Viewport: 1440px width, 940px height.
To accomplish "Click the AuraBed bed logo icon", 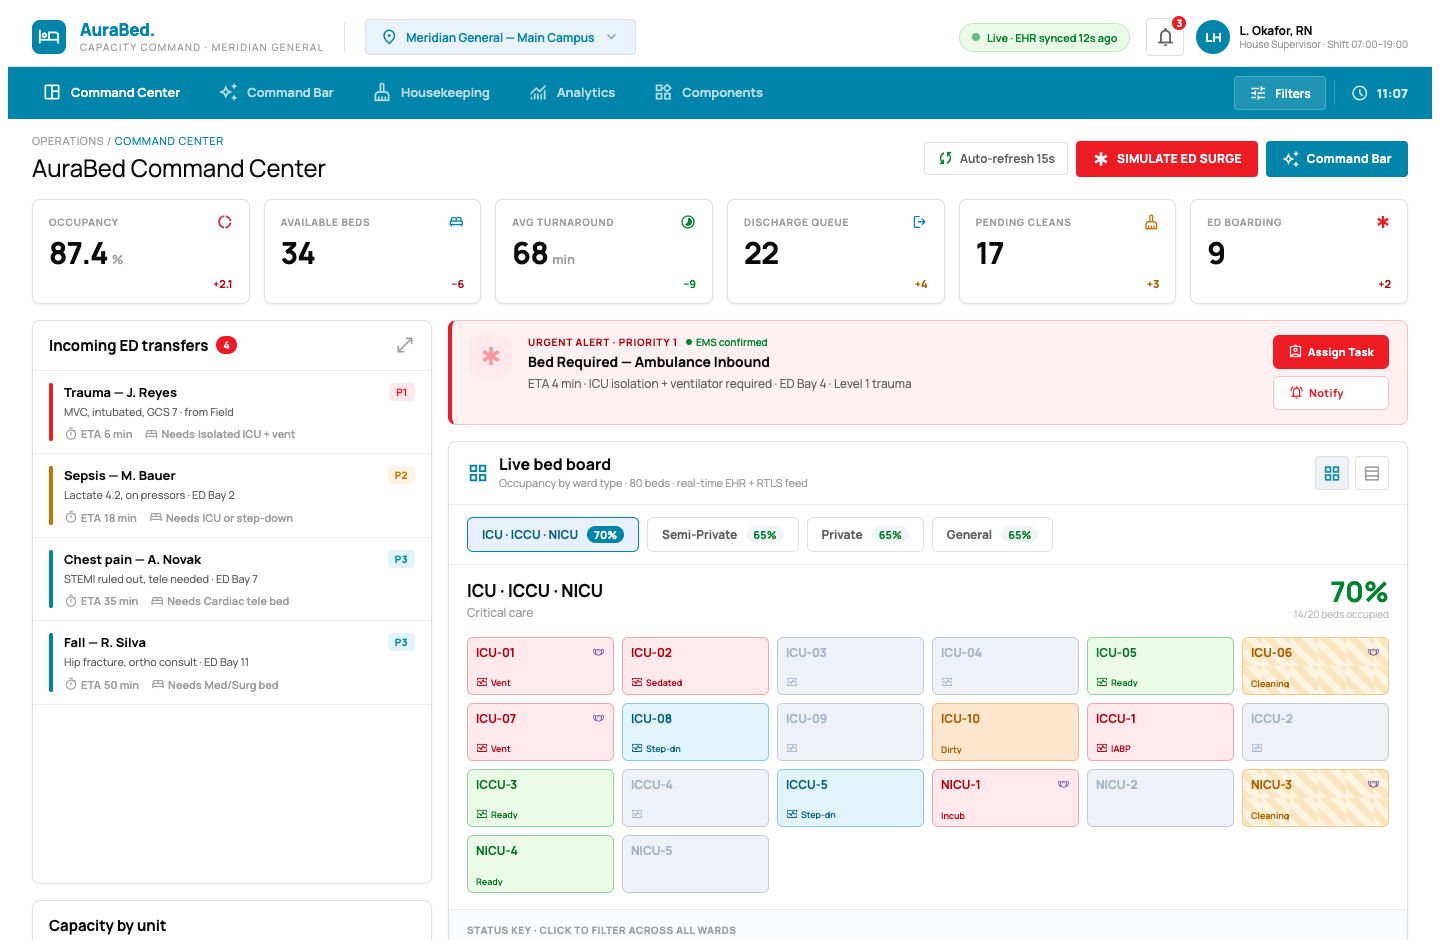I will click(49, 37).
